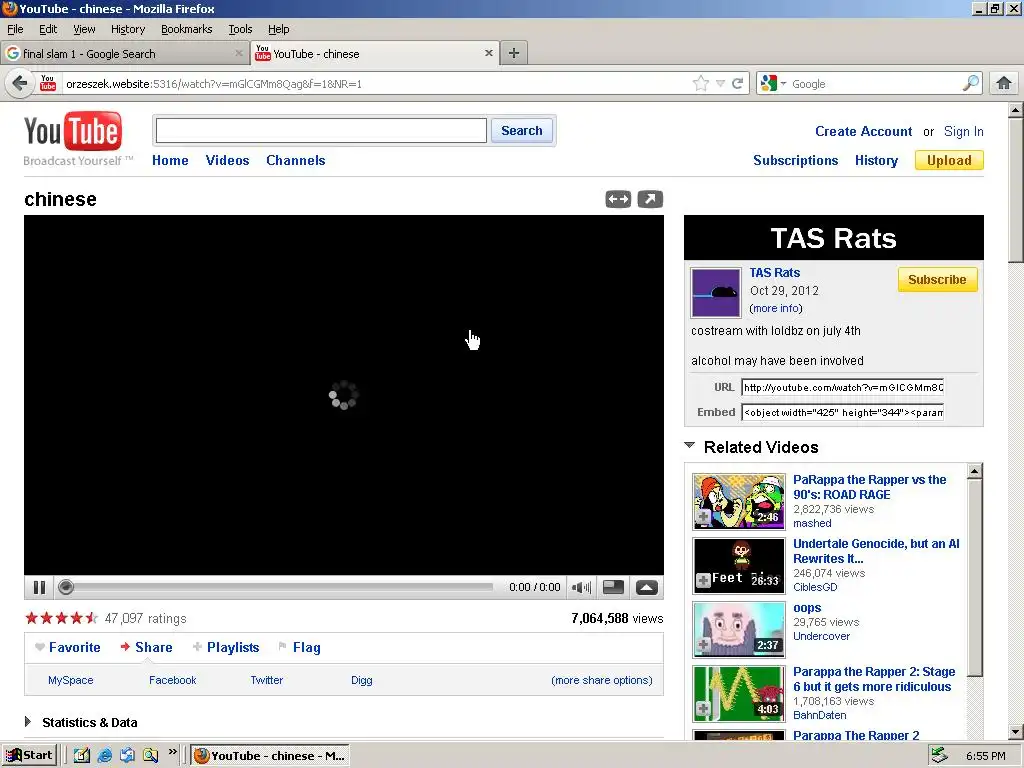Pause the video with the pause button

pos(39,588)
